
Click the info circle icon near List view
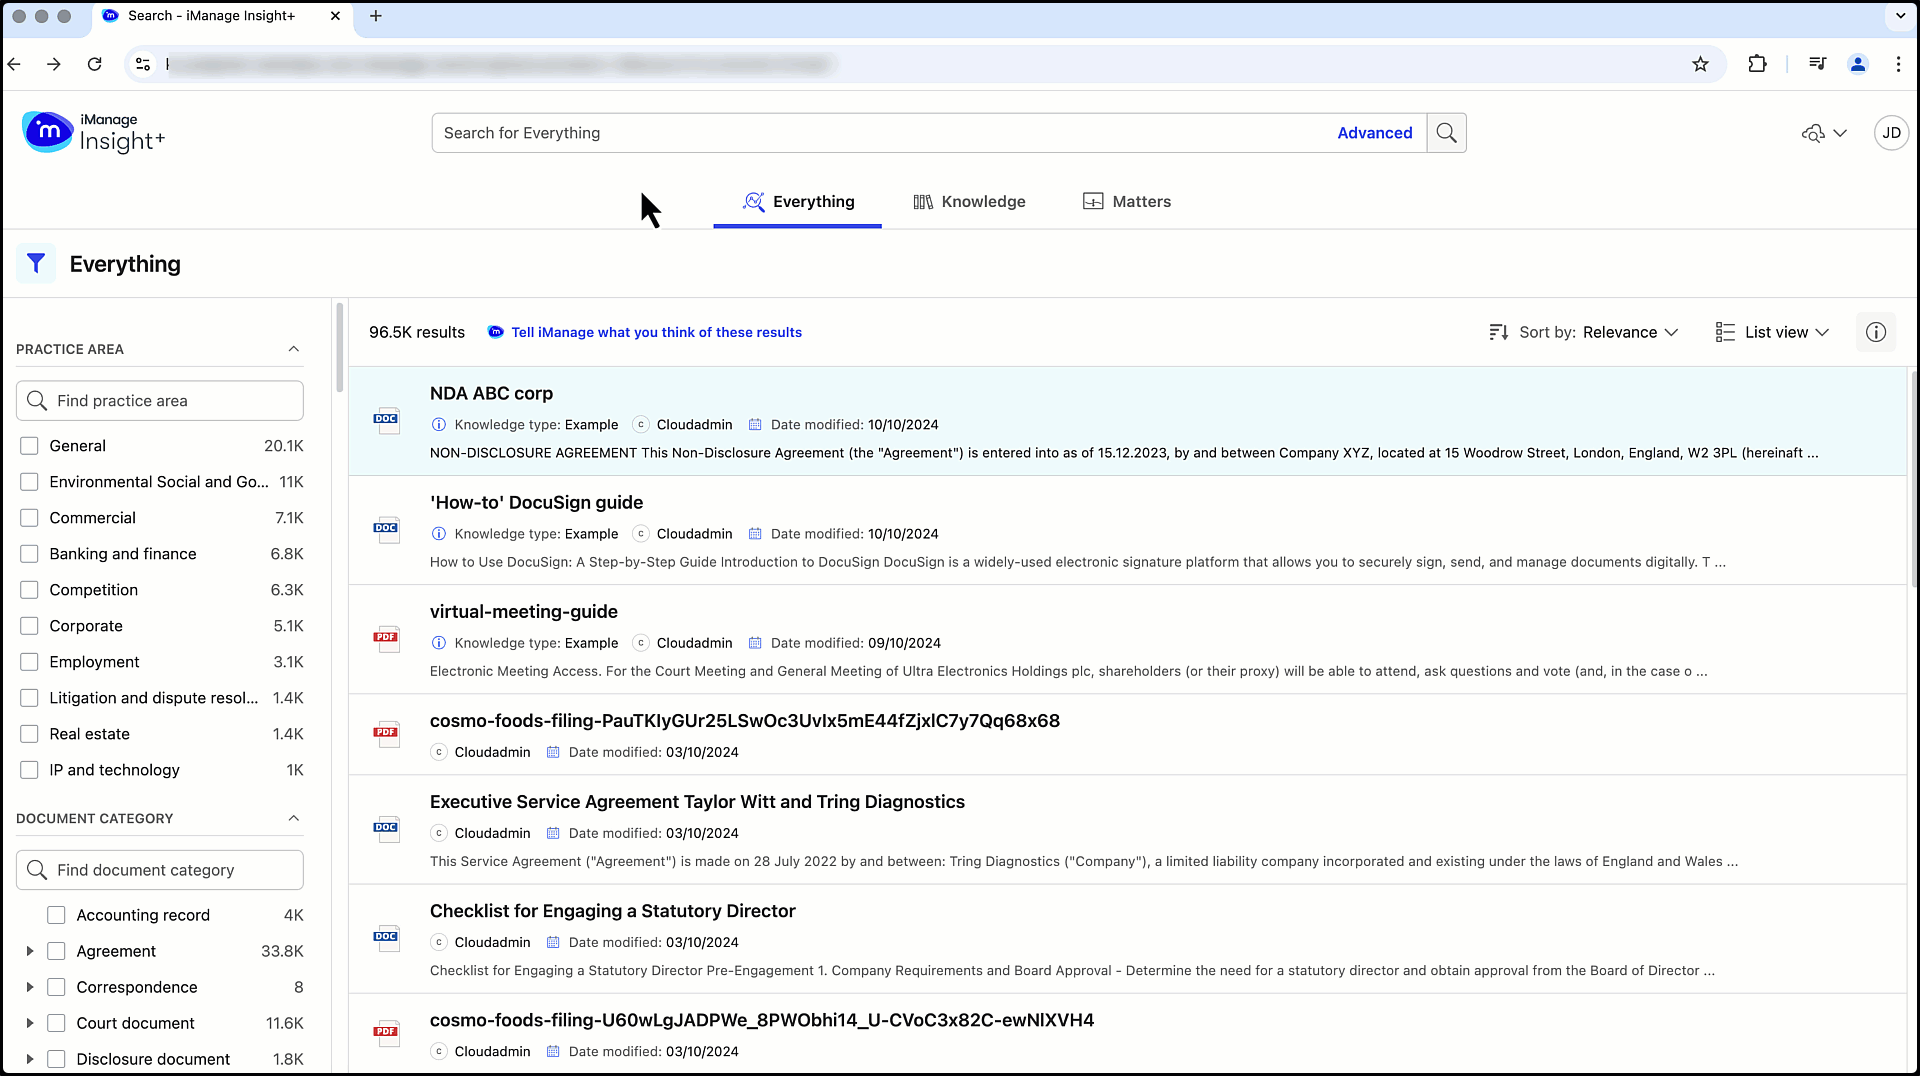coord(1876,332)
